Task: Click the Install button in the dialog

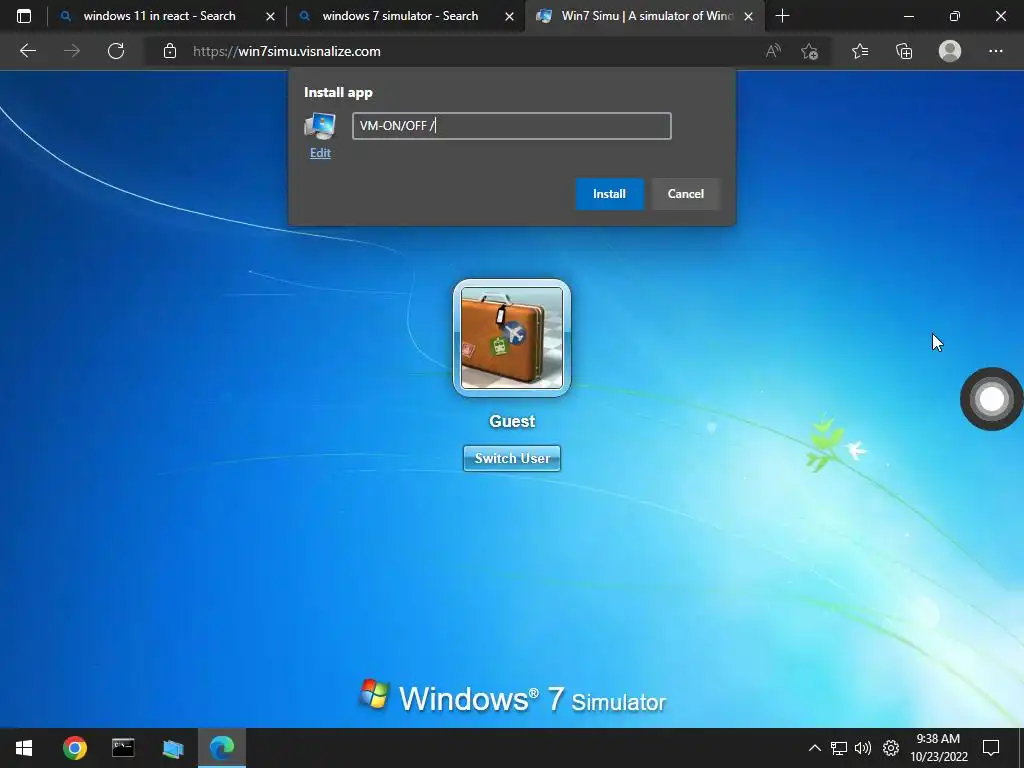Action: pos(609,194)
